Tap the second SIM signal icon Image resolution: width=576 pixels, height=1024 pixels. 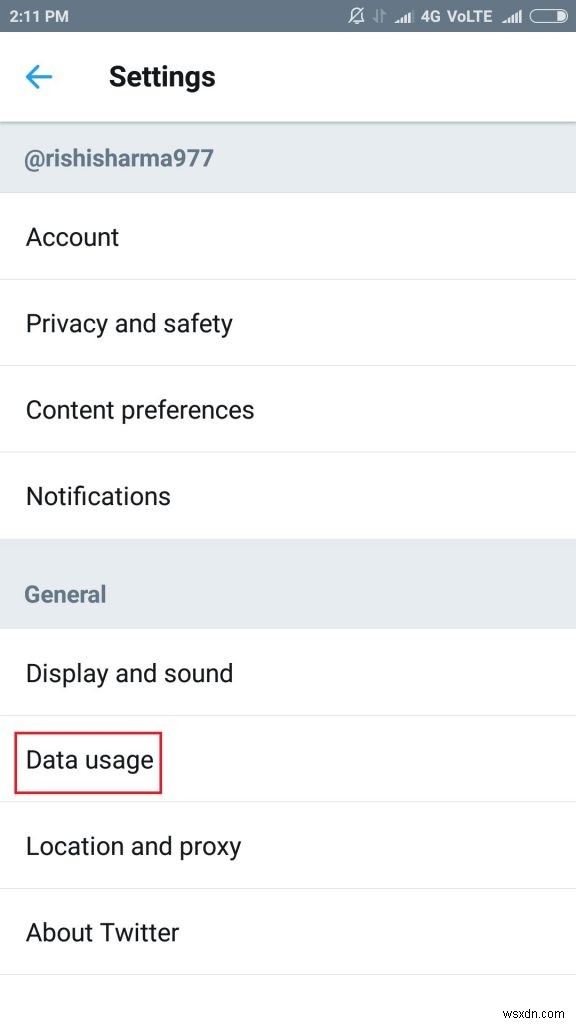point(510,15)
